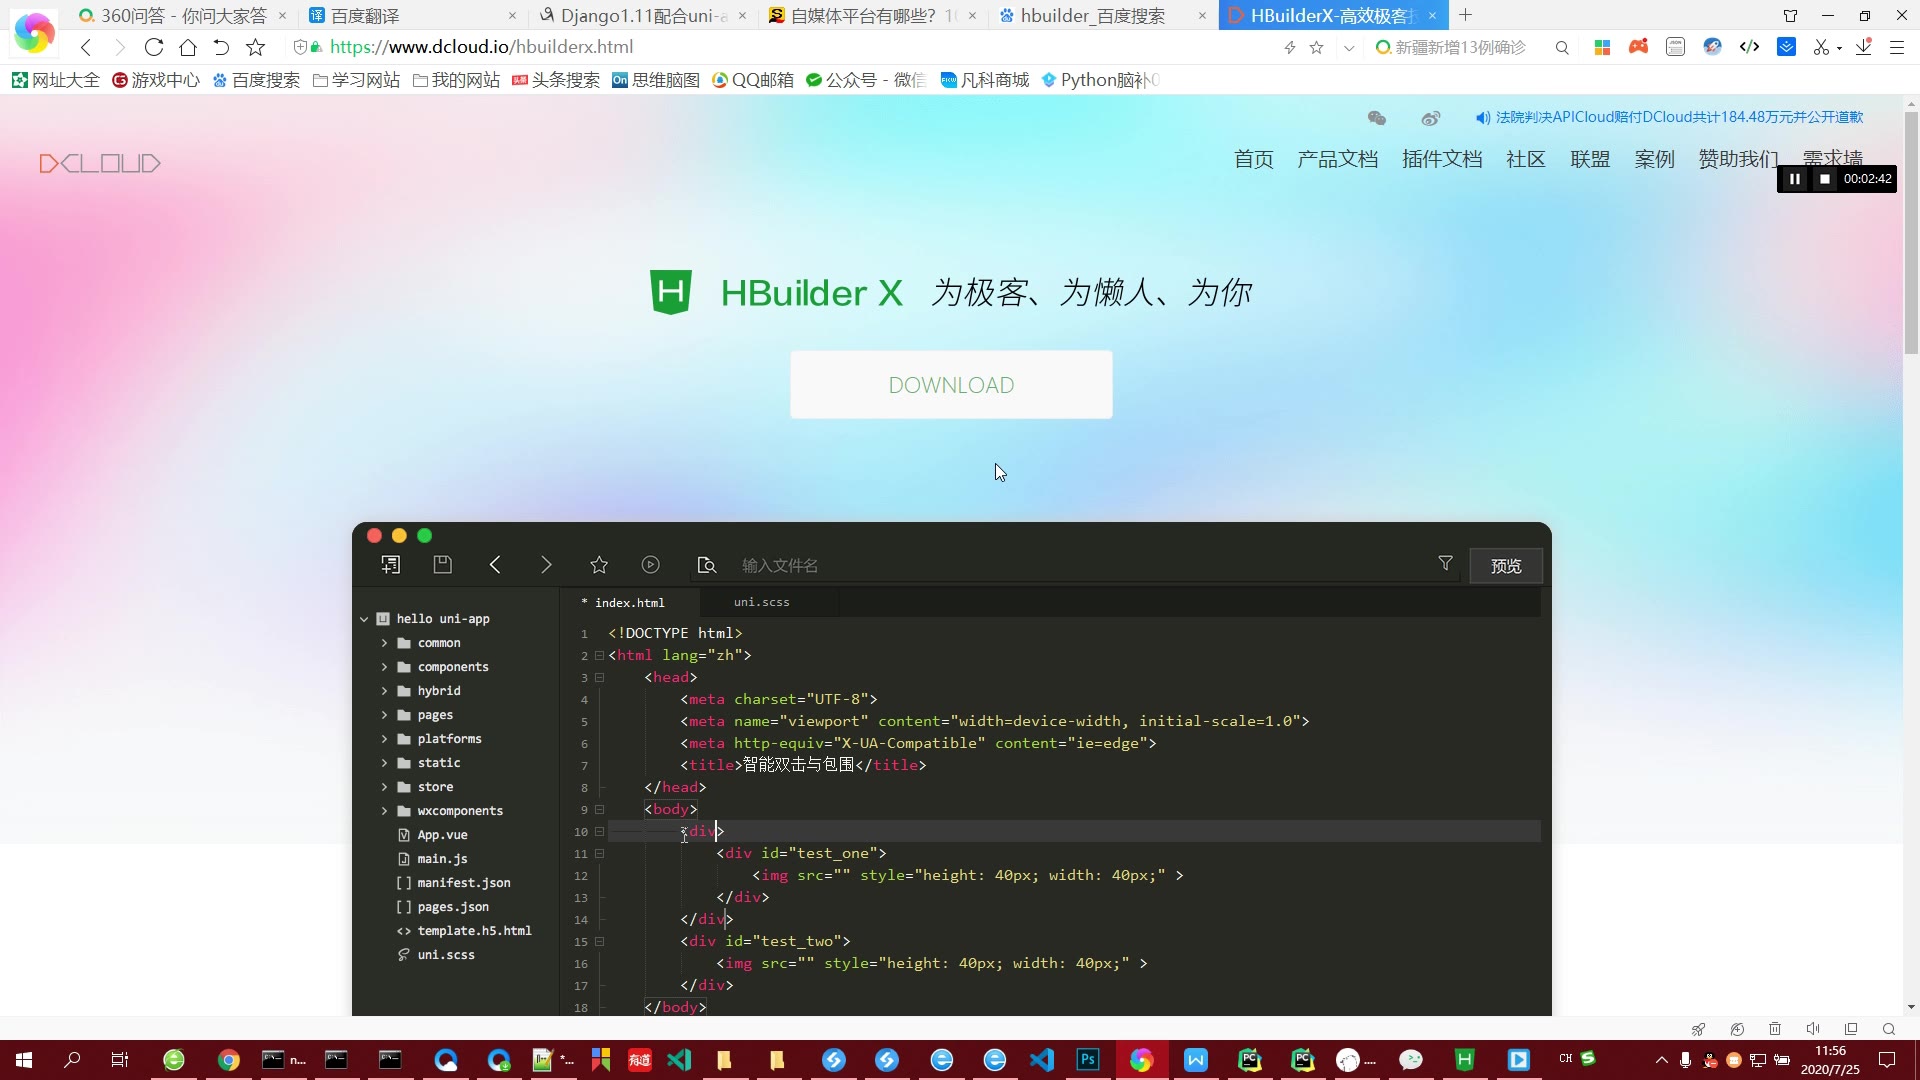
Task: Expand the common folder
Action: (384, 643)
